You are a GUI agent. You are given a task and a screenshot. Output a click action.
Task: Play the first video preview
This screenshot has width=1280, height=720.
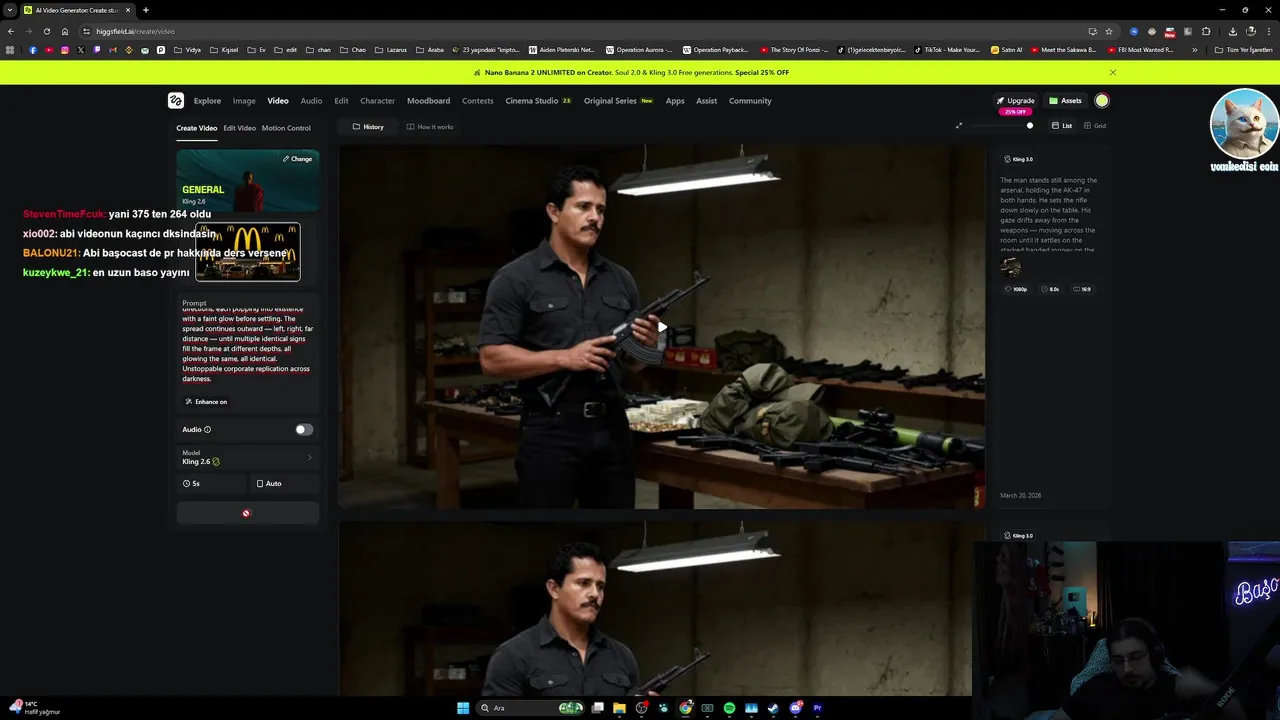click(x=662, y=327)
